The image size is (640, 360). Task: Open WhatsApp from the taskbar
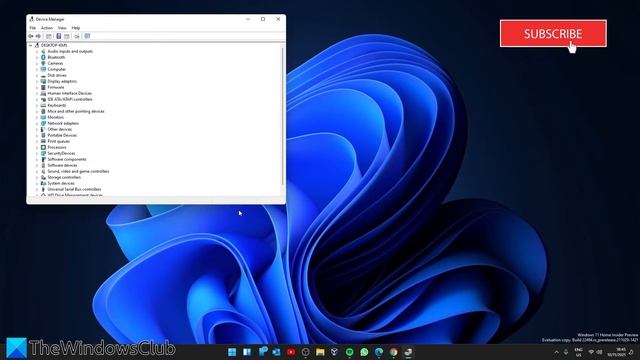coord(364,352)
